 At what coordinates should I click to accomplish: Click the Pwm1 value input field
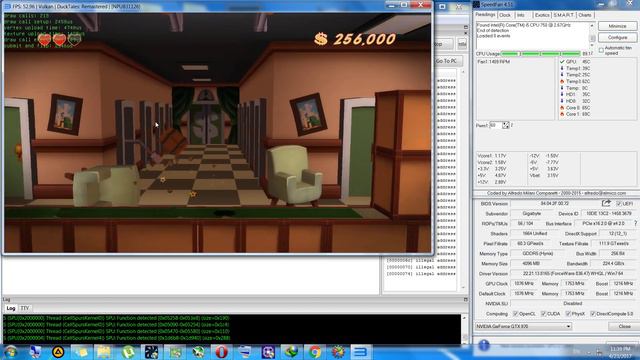496,125
